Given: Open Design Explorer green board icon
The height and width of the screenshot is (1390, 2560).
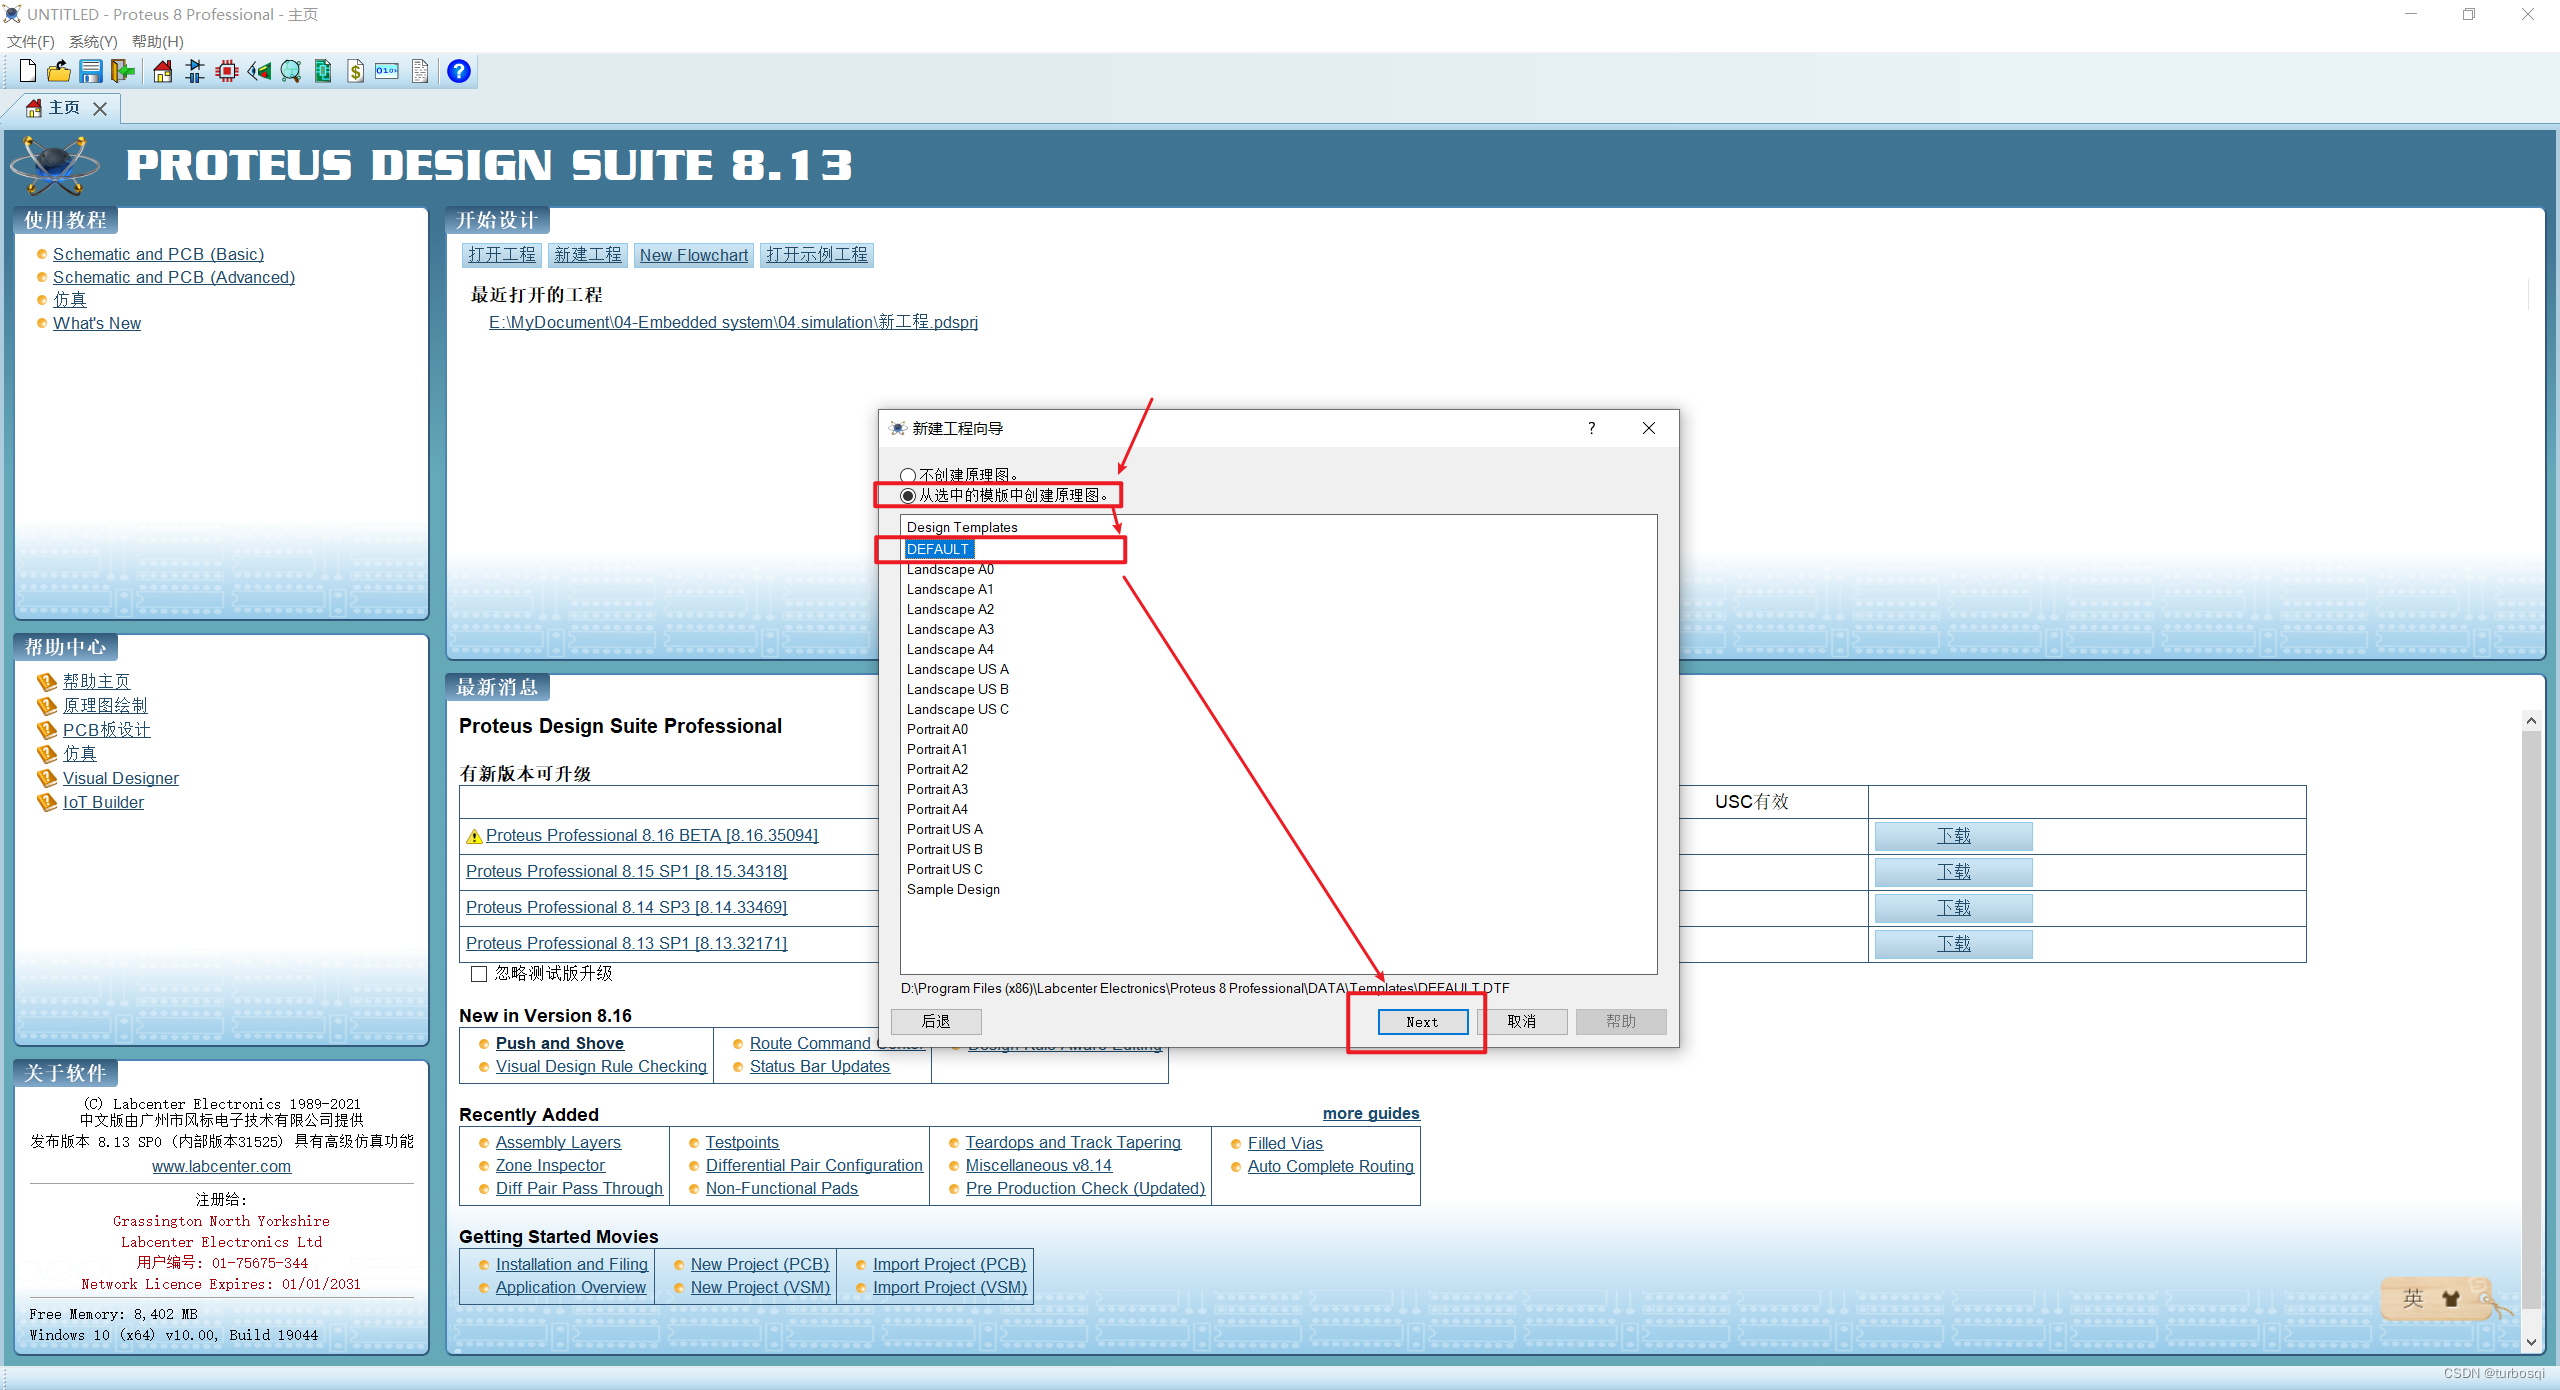Looking at the screenshot, I should tap(323, 71).
